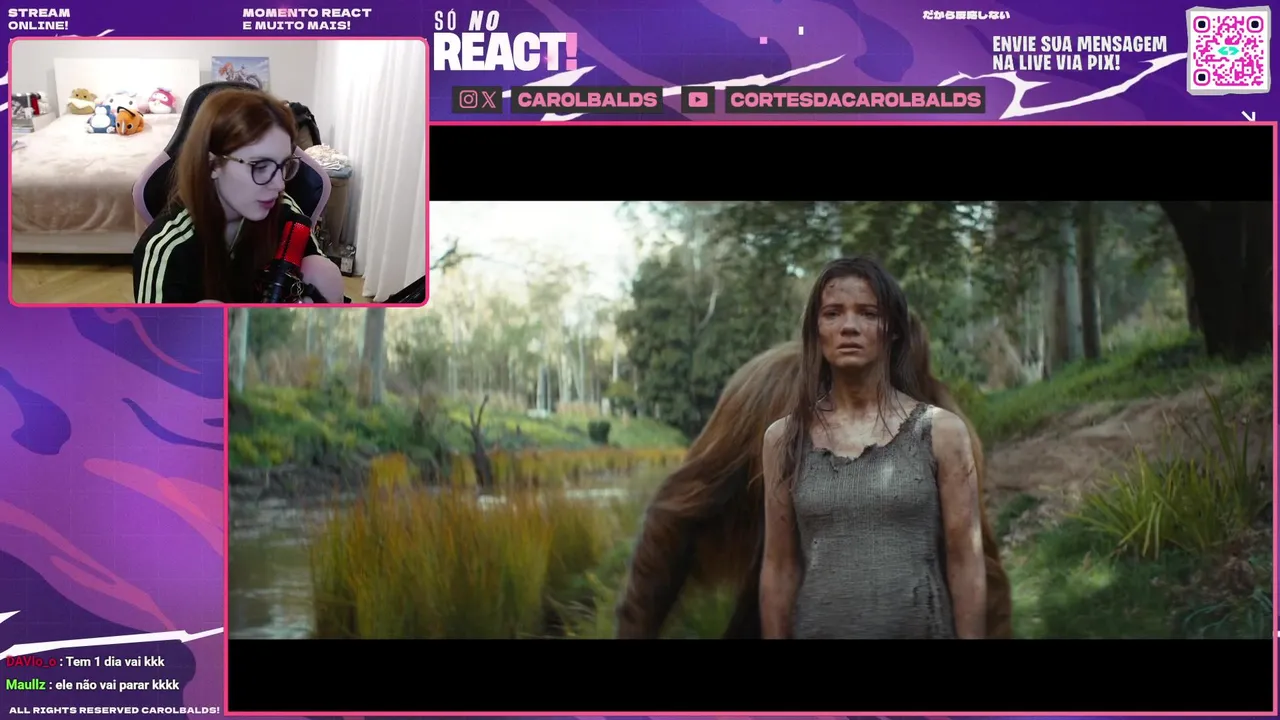Image resolution: width=1280 pixels, height=720 pixels.
Task: Click the streamer webcam feed
Action: click(219, 171)
